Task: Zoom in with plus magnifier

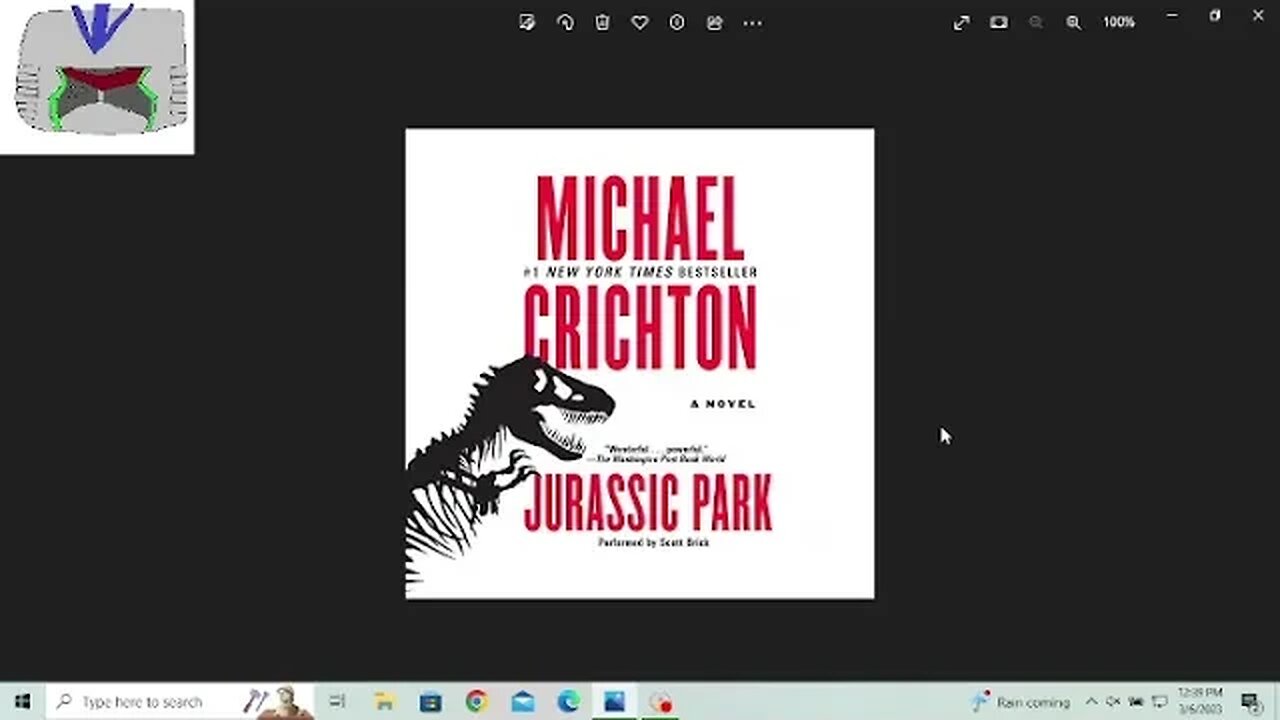Action: coord(1074,22)
